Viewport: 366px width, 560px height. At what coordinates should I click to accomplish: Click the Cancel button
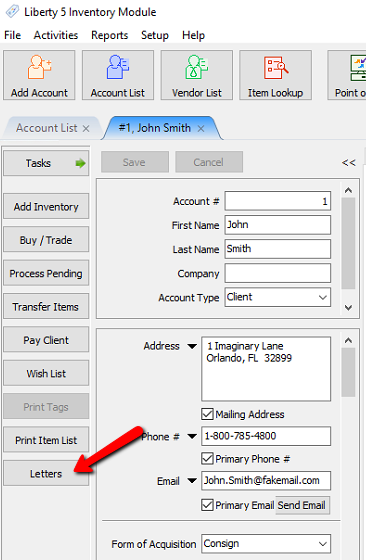[x=209, y=162]
